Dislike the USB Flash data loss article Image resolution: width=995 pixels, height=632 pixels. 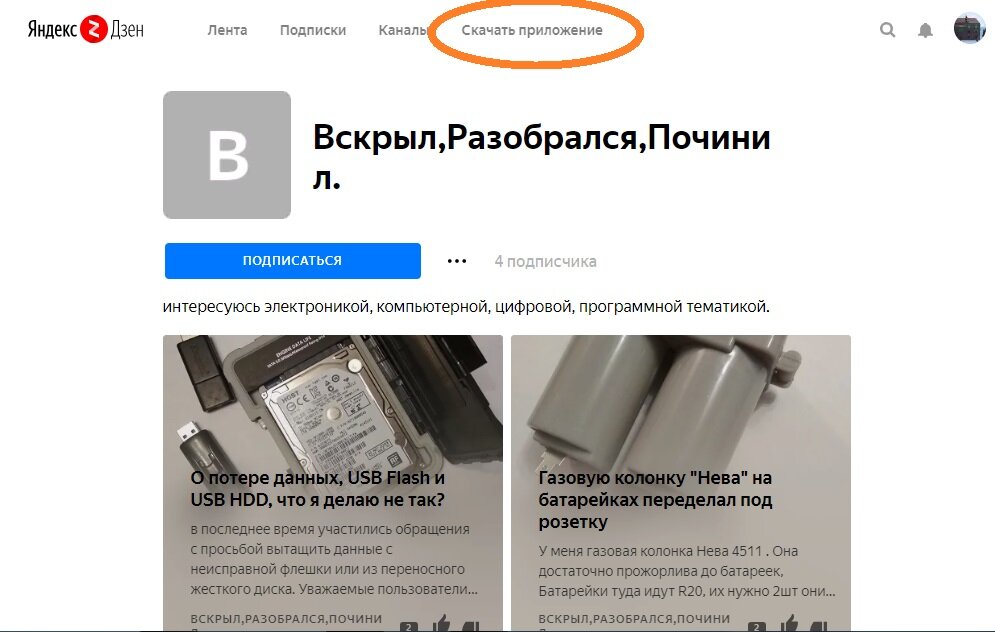click(470, 626)
